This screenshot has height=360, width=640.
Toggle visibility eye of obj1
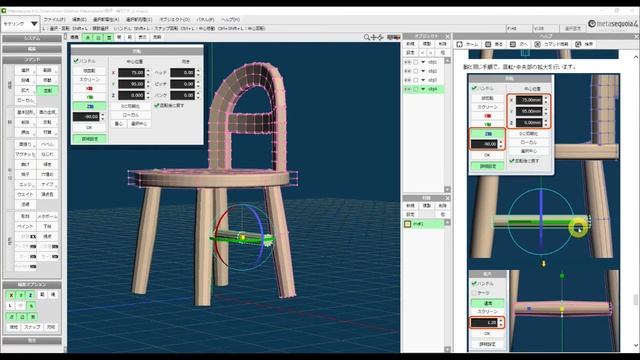click(407, 62)
